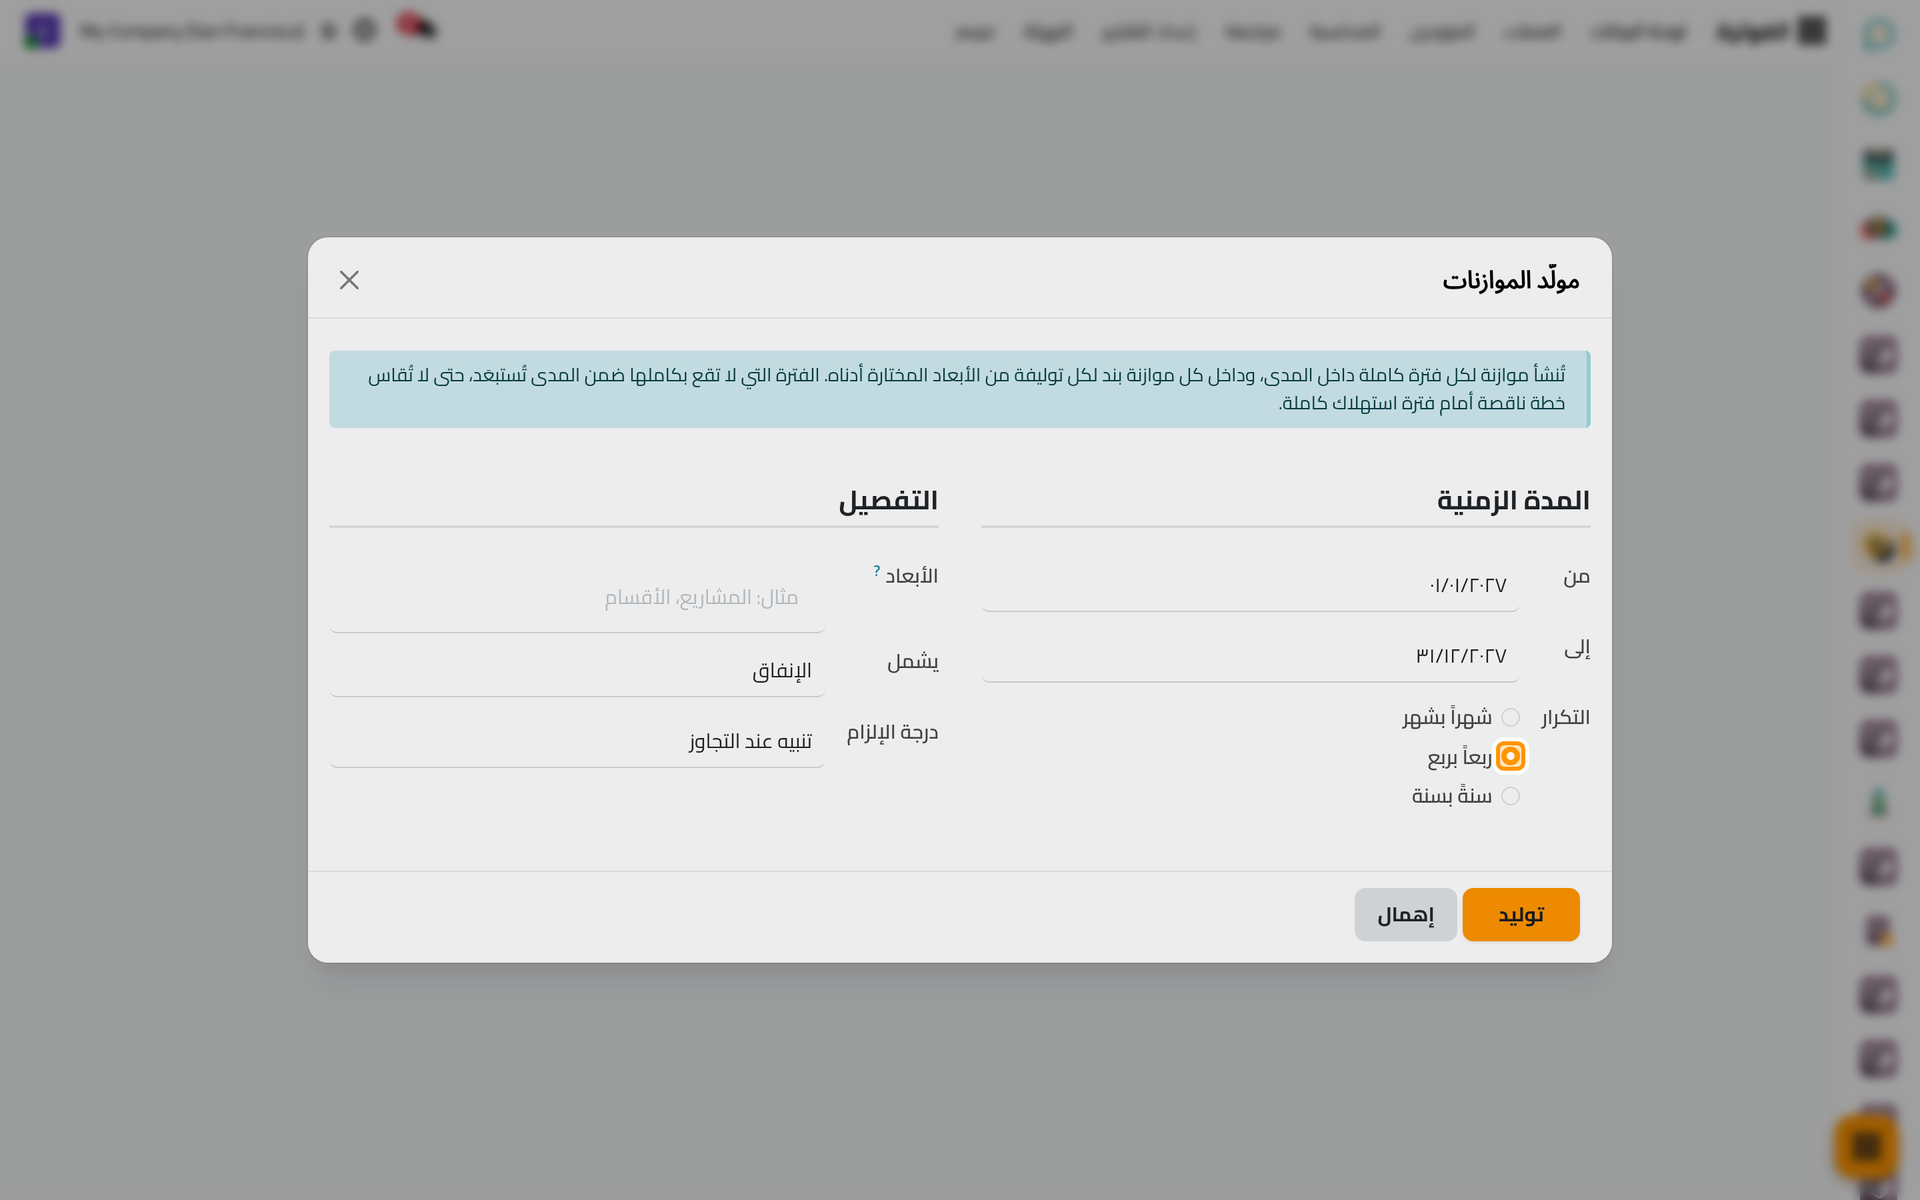
Task: Open the درجة الإلزام dropdown showing تنبيه عند التجاوز
Action: click(577, 742)
